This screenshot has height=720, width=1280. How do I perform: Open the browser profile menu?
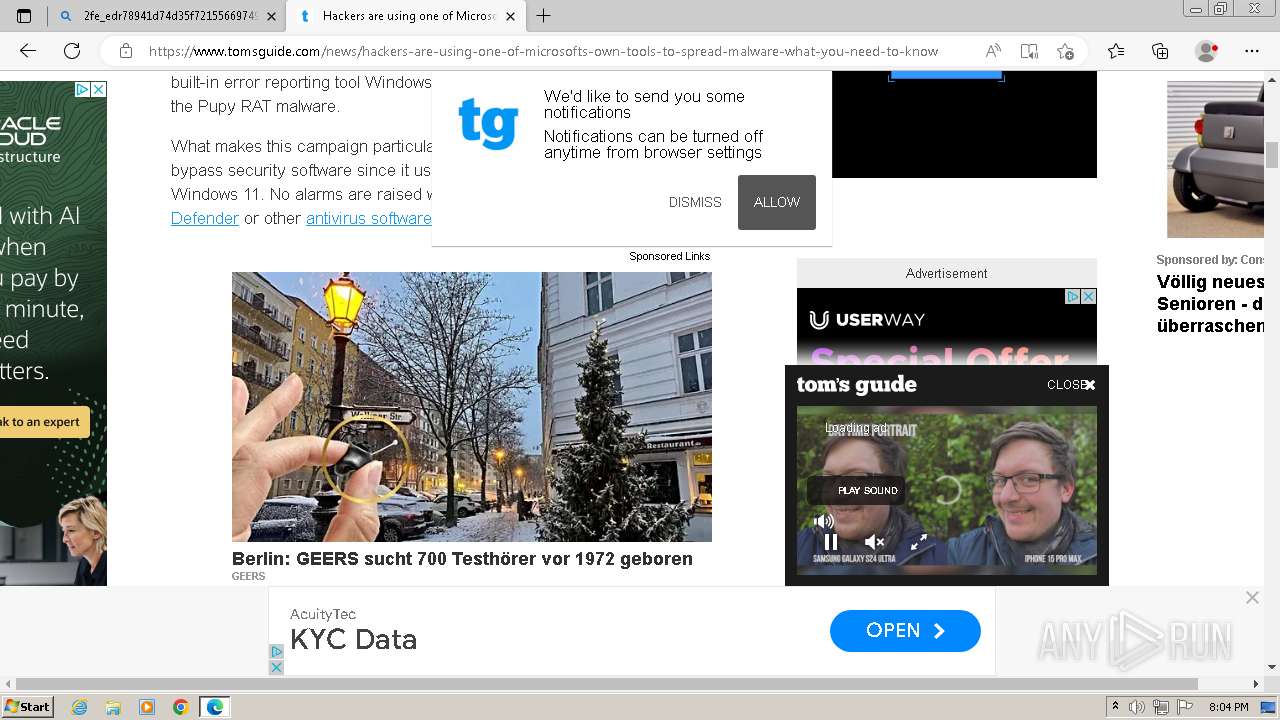pos(1207,51)
